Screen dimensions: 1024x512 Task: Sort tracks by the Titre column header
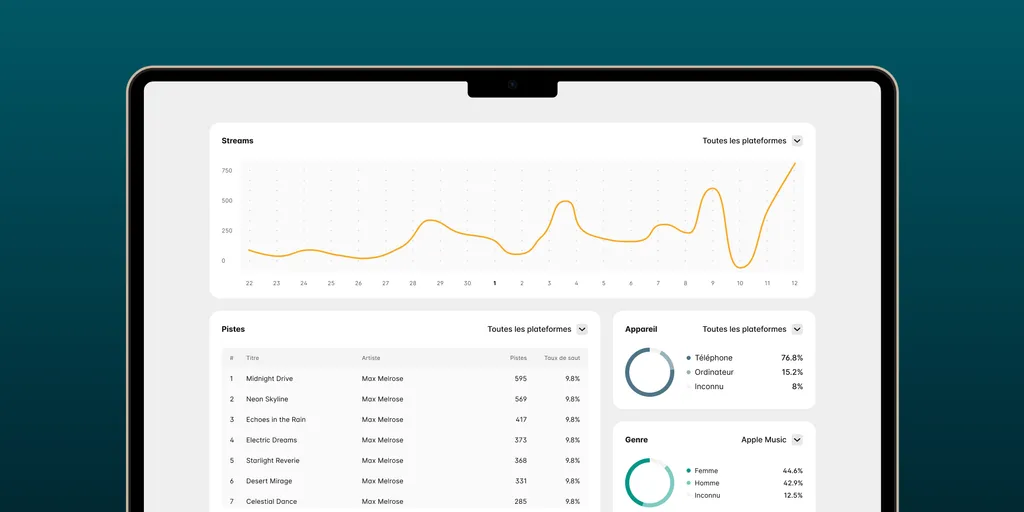click(252, 358)
